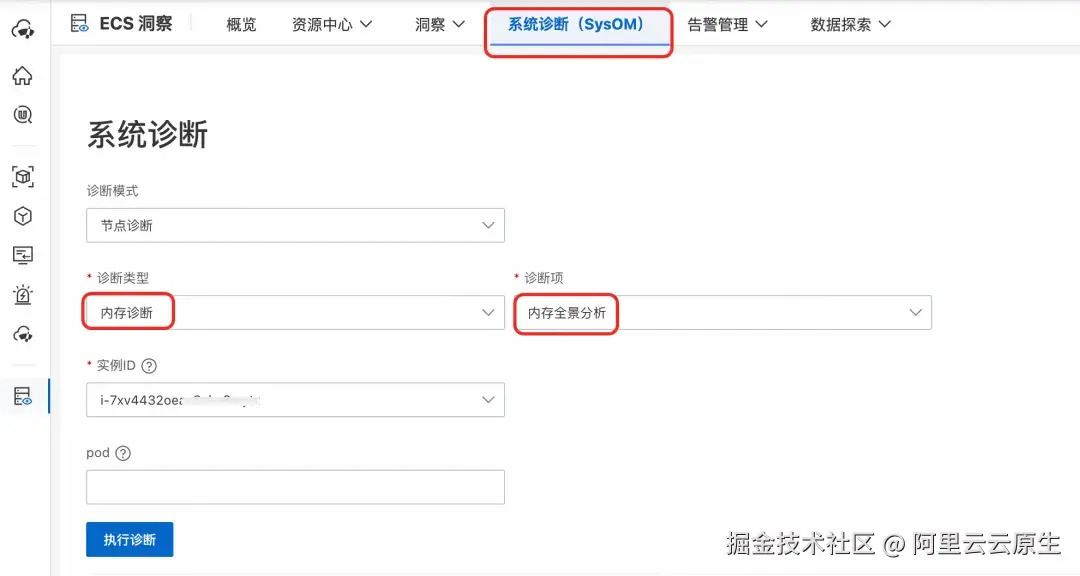The image size is (1080, 576).
Task: Open the 诊断项 dropdown showing 内存全景分析
Action: tap(722, 313)
